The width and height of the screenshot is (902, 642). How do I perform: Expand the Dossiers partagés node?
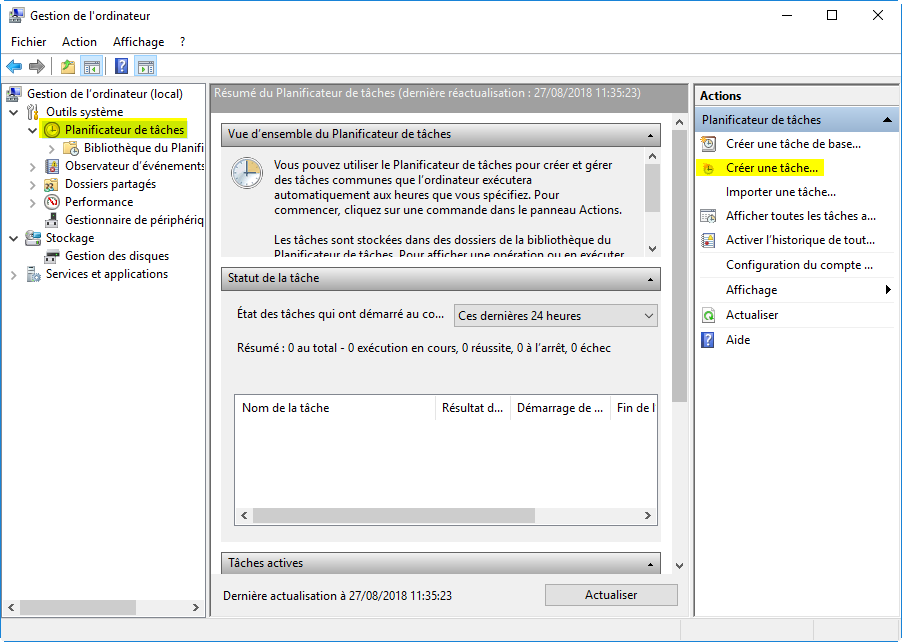pos(33,185)
